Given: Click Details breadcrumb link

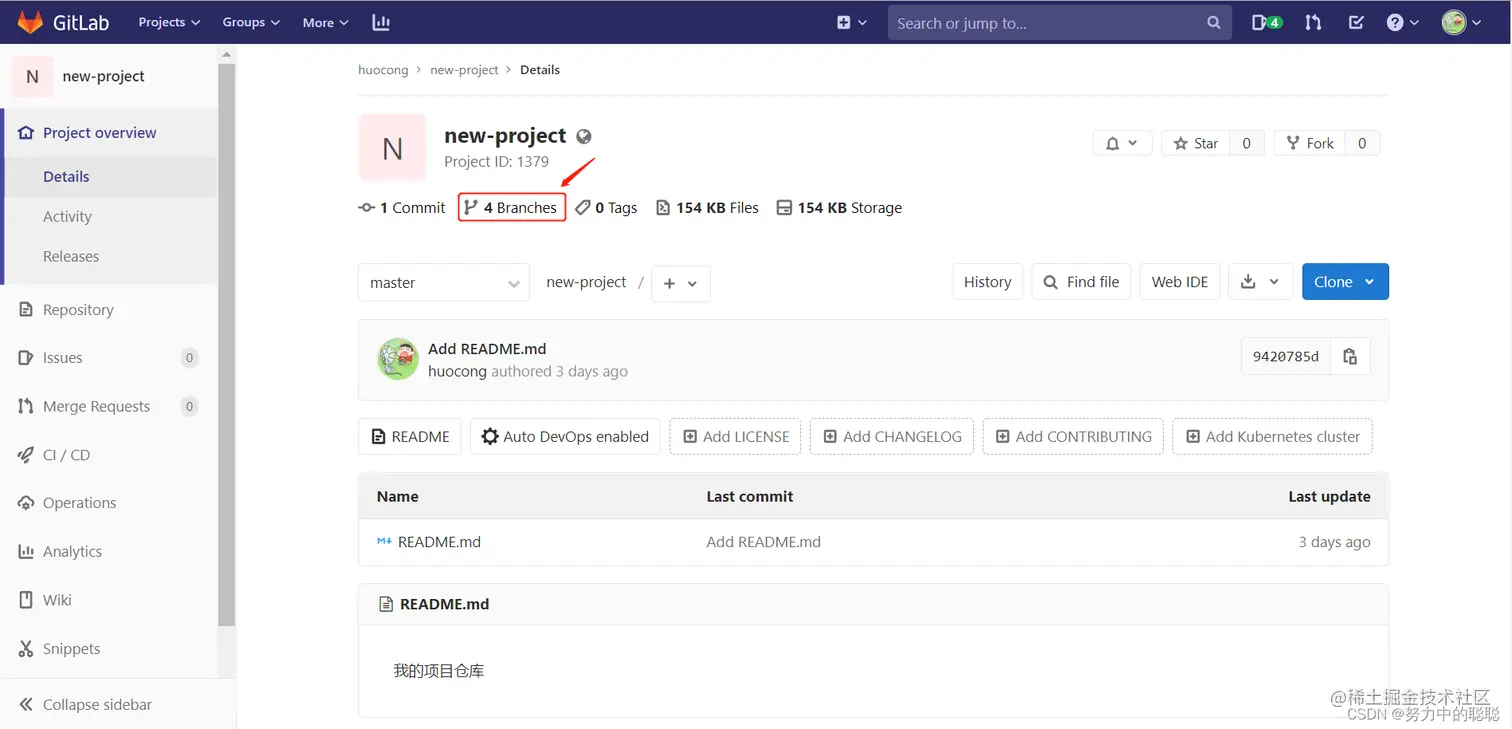Looking at the screenshot, I should (x=540, y=70).
